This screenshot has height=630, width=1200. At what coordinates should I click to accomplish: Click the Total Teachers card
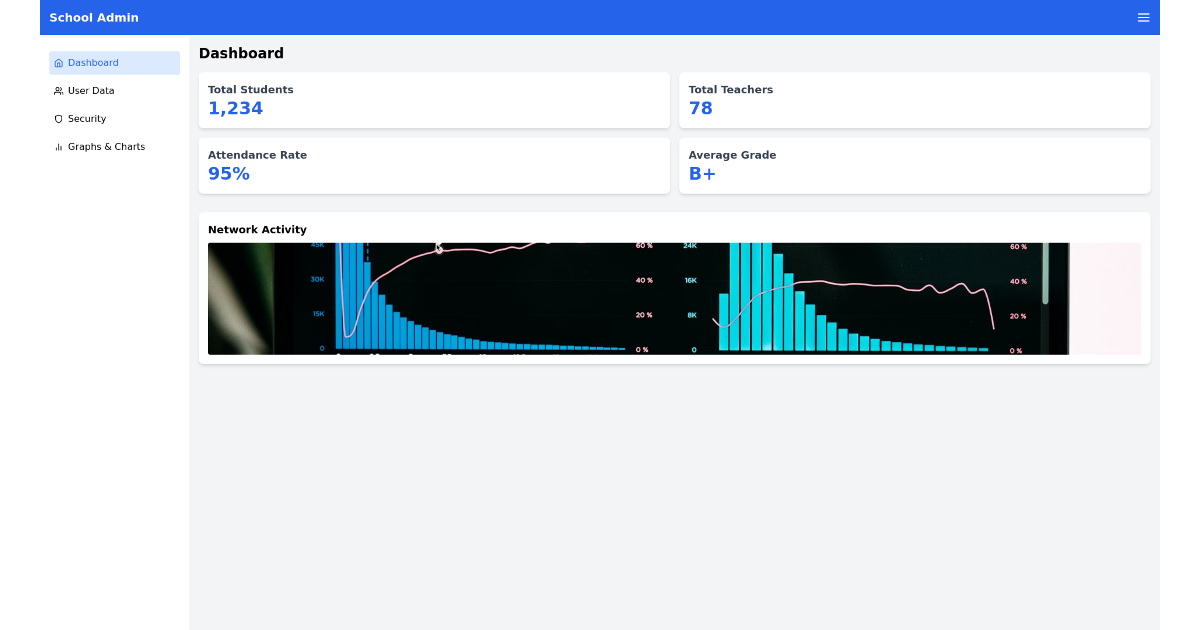pyautogui.click(x=914, y=100)
